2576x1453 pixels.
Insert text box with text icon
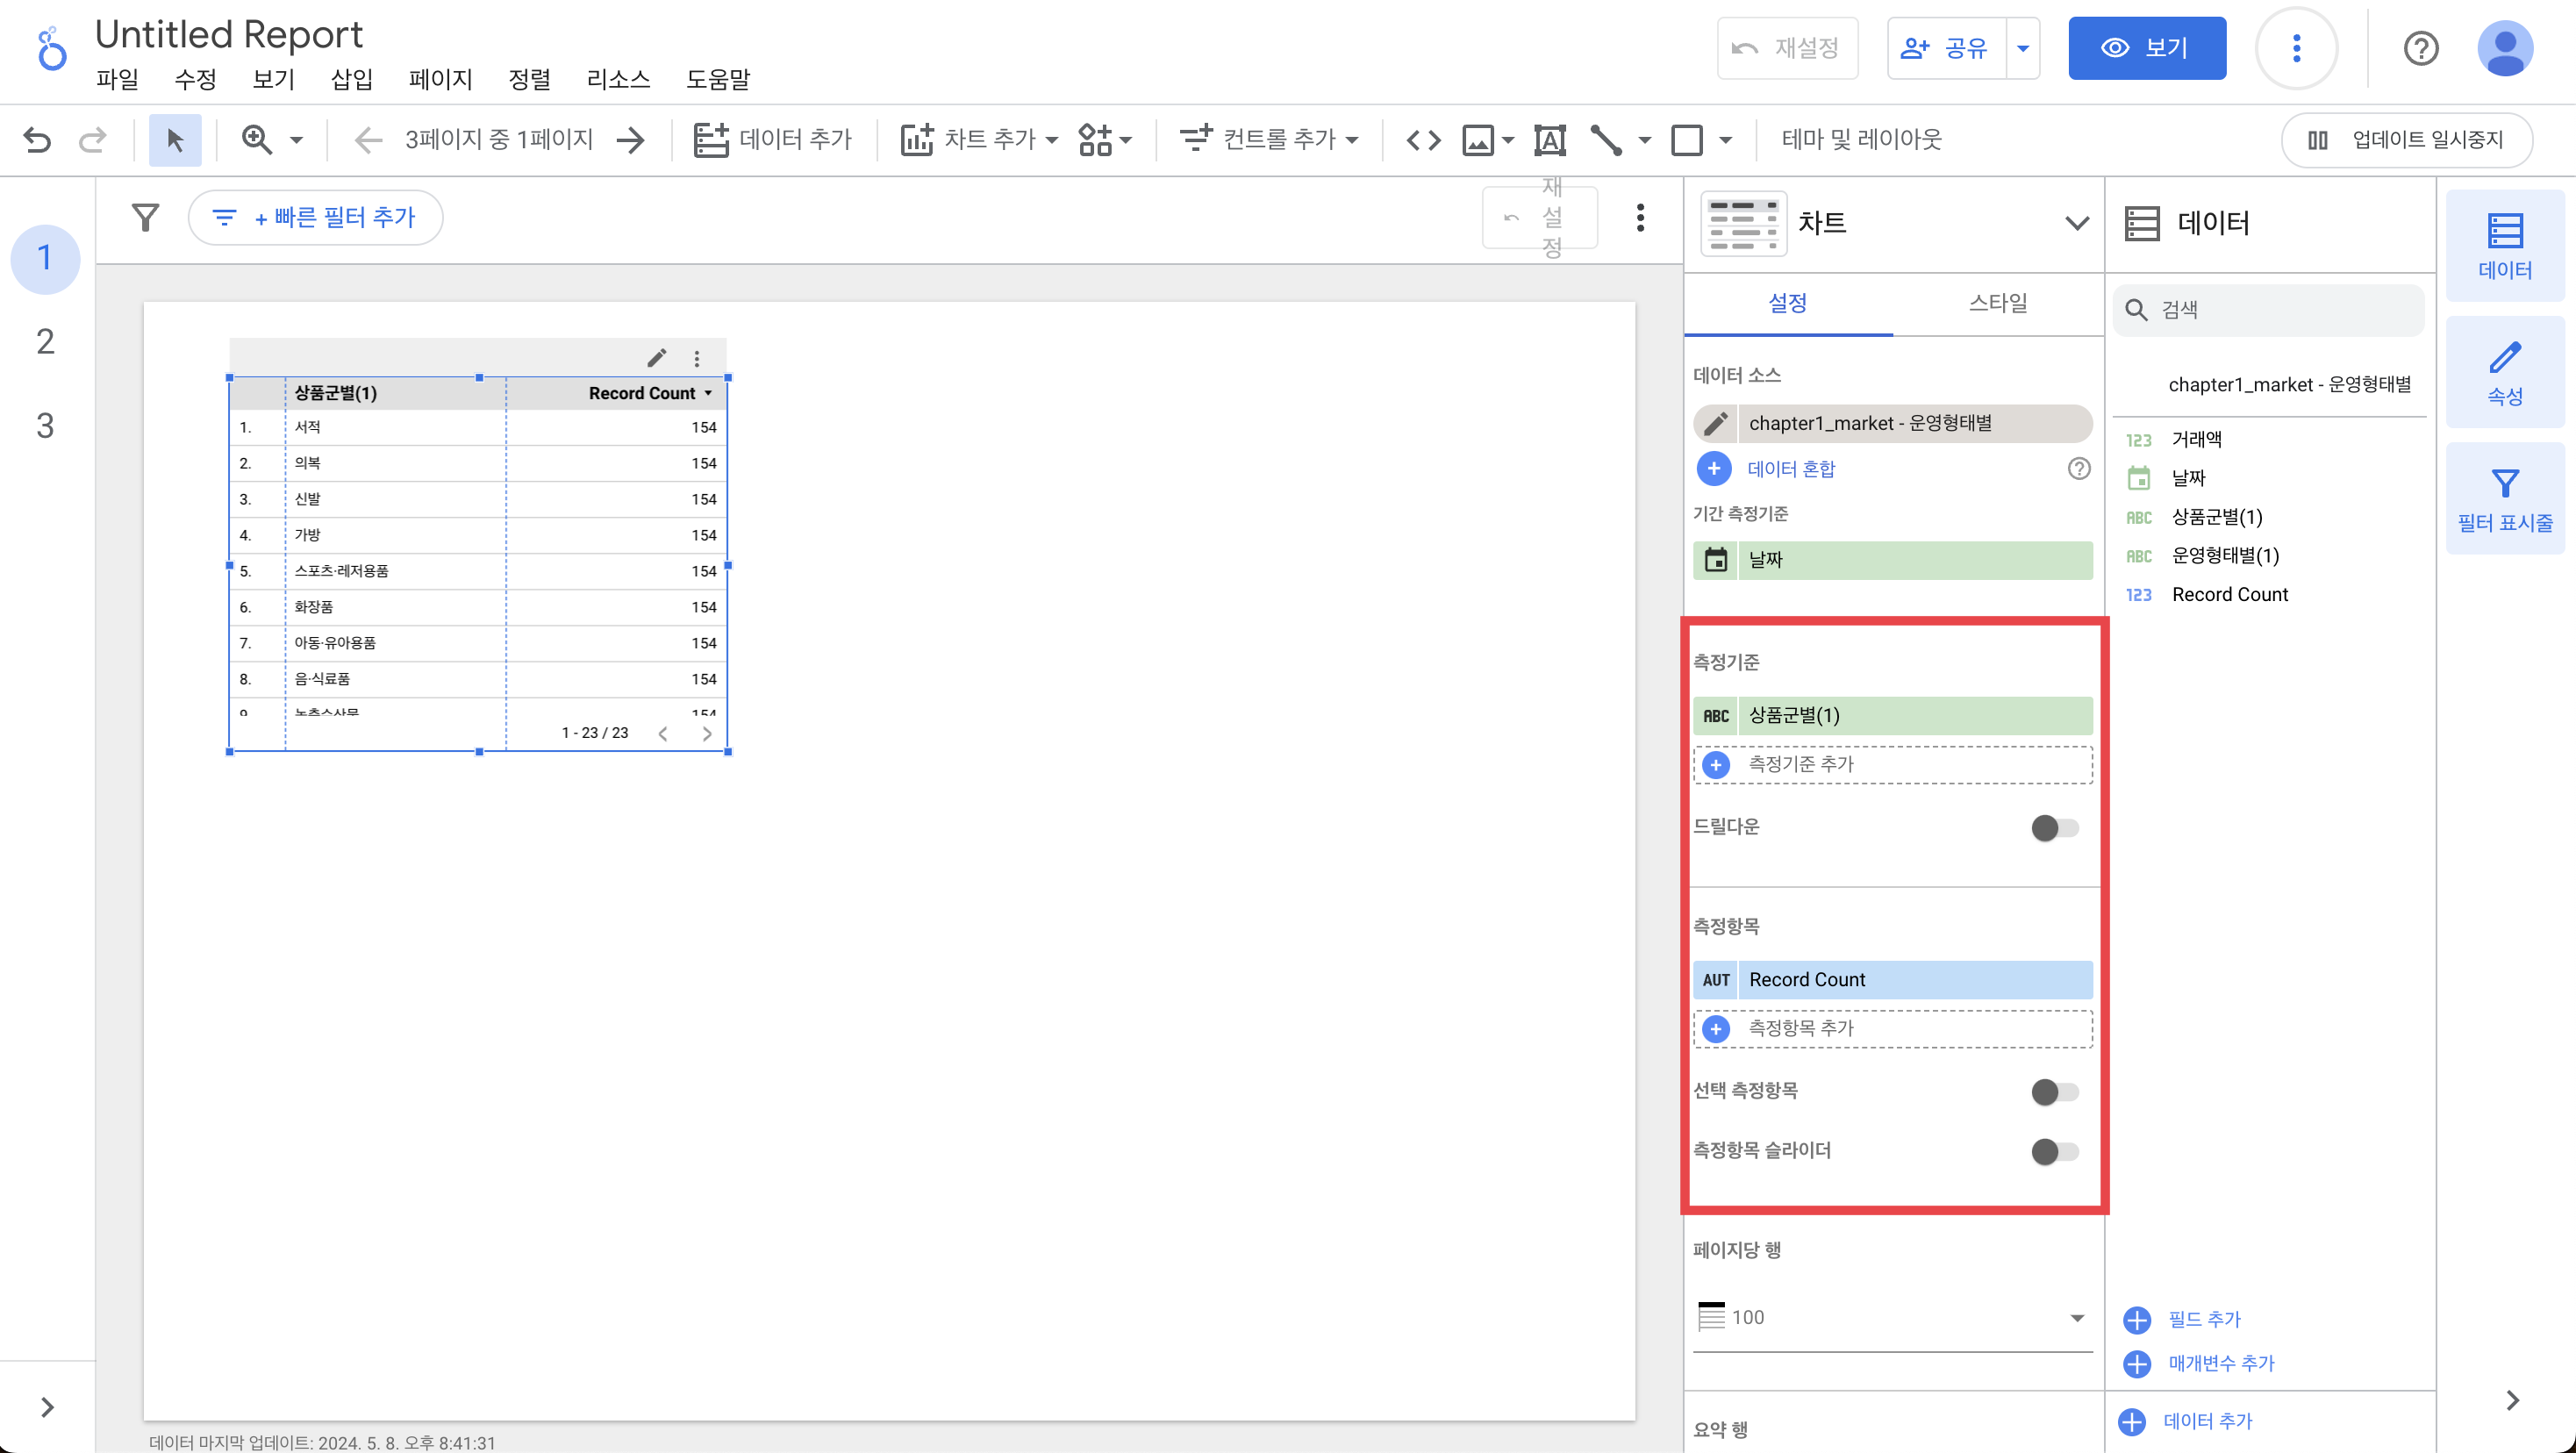pyautogui.click(x=1549, y=139)
